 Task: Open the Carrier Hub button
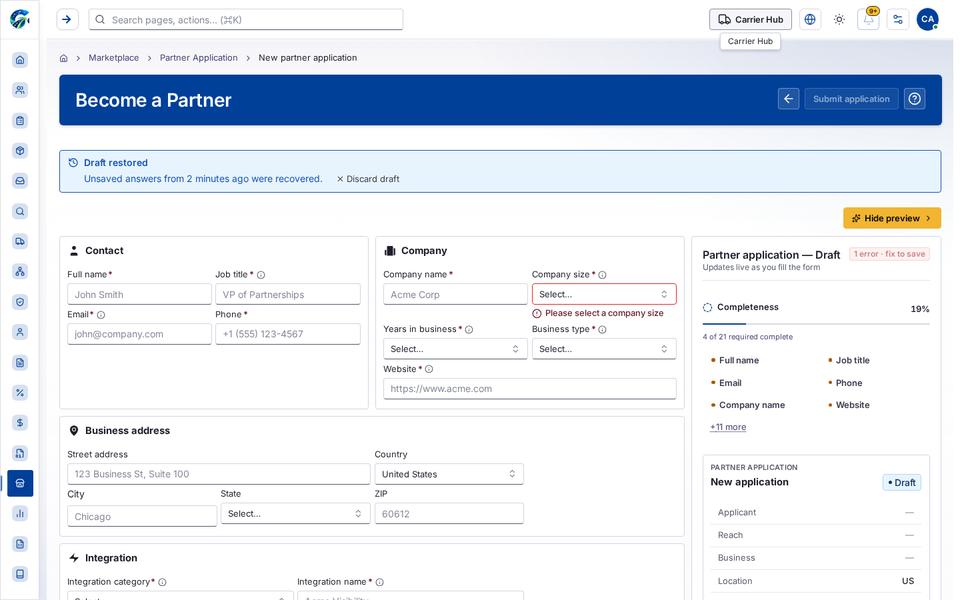click(751, 20)
